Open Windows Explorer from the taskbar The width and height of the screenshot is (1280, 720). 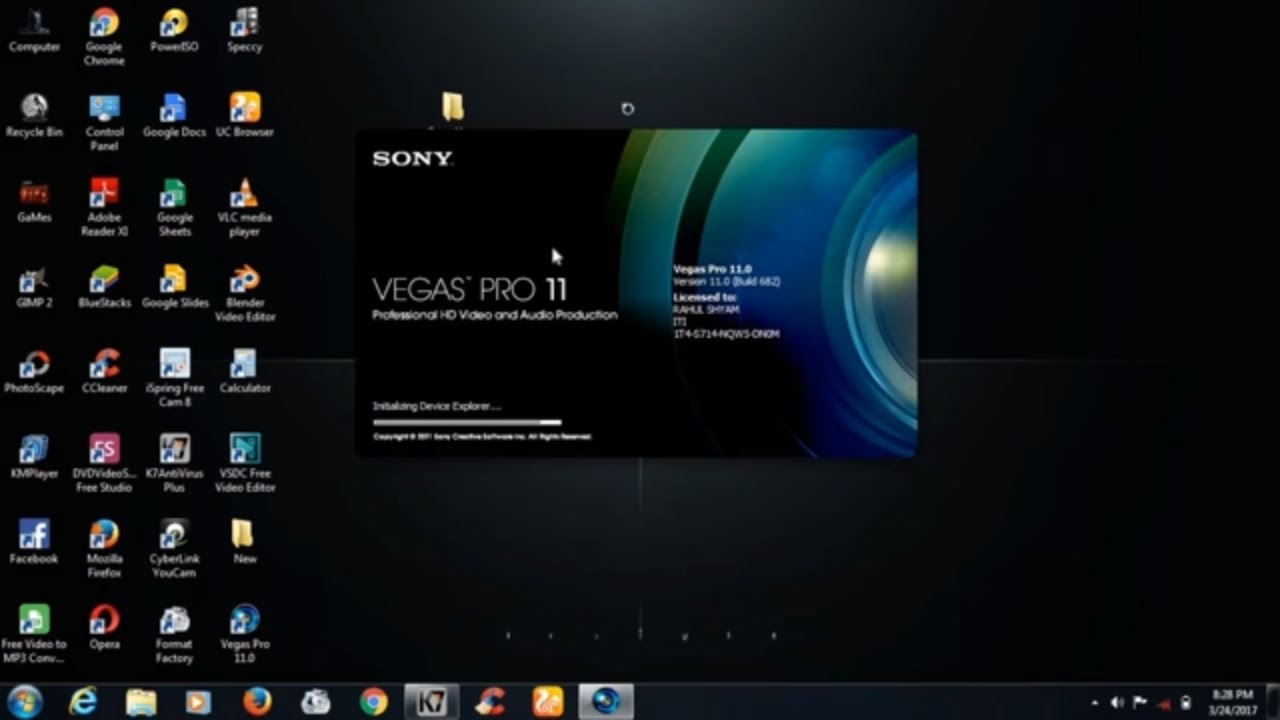pyautogui.click(x=141, y=701)
